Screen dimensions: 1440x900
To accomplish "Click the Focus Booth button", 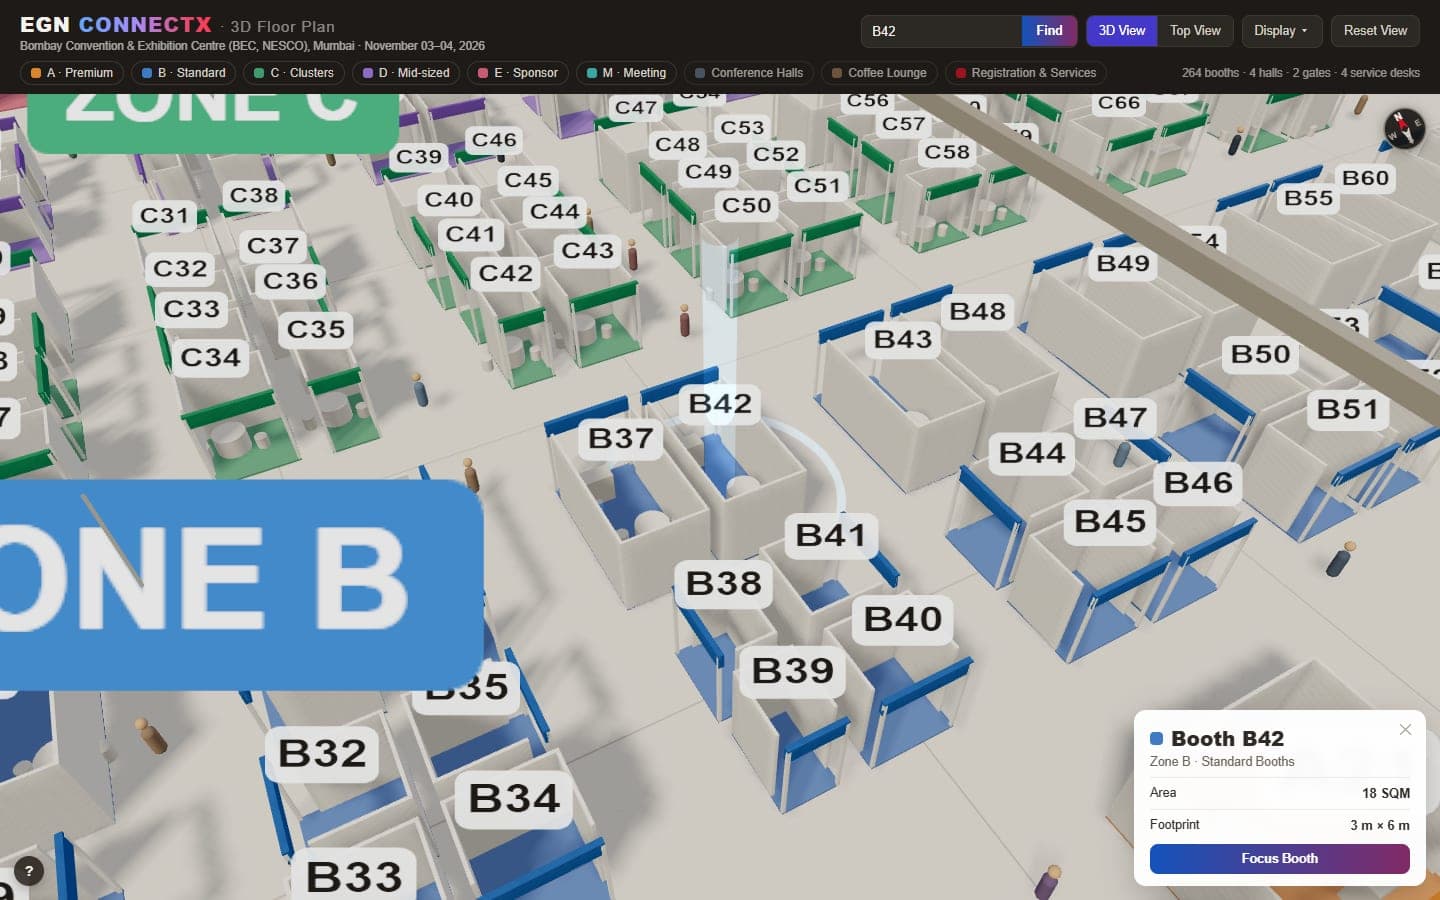I will [1279, 859].
